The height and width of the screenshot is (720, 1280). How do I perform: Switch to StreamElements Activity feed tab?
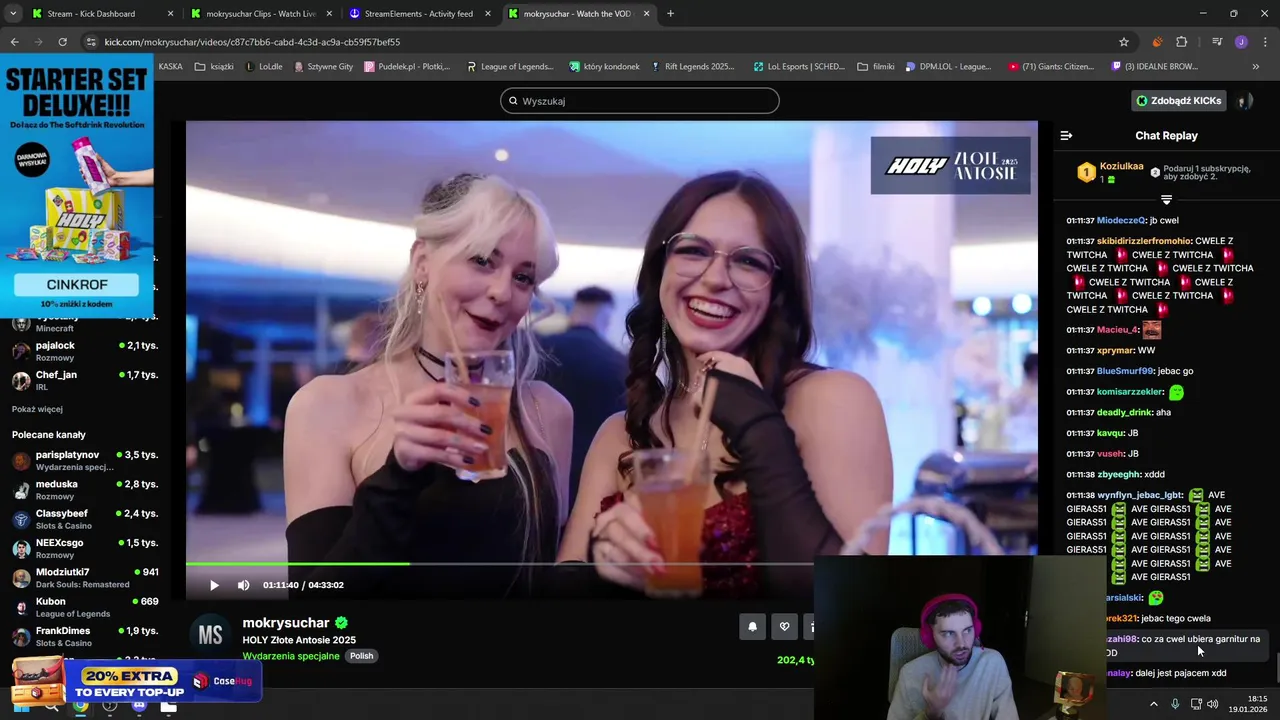(x=420, y=14)
